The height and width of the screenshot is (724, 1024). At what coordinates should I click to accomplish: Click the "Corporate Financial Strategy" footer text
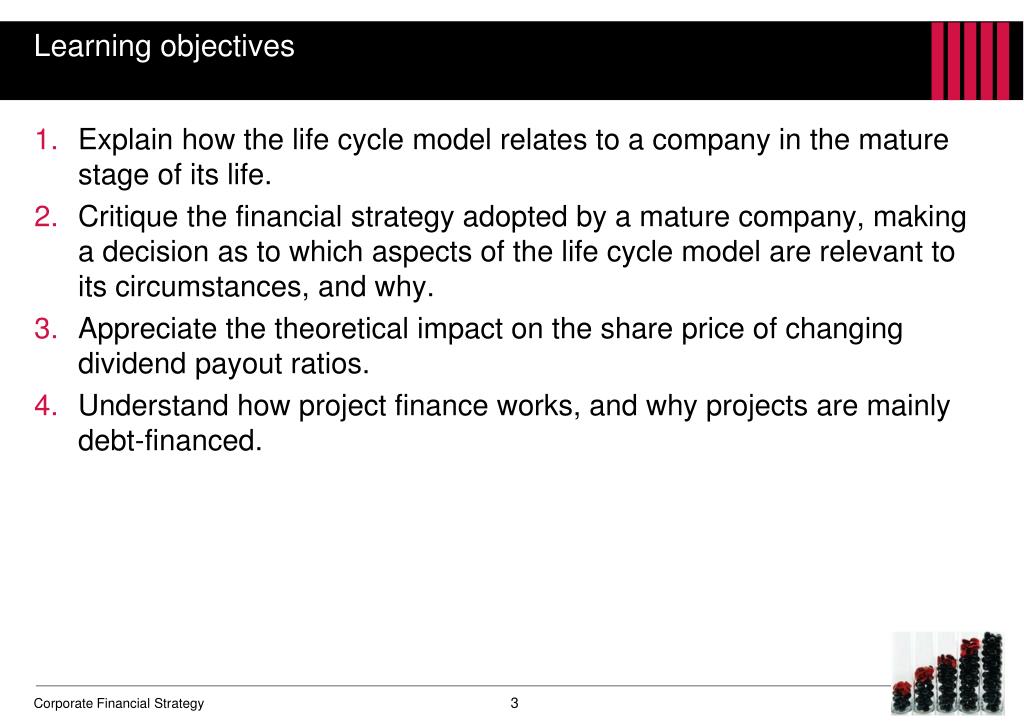(119, 703)
